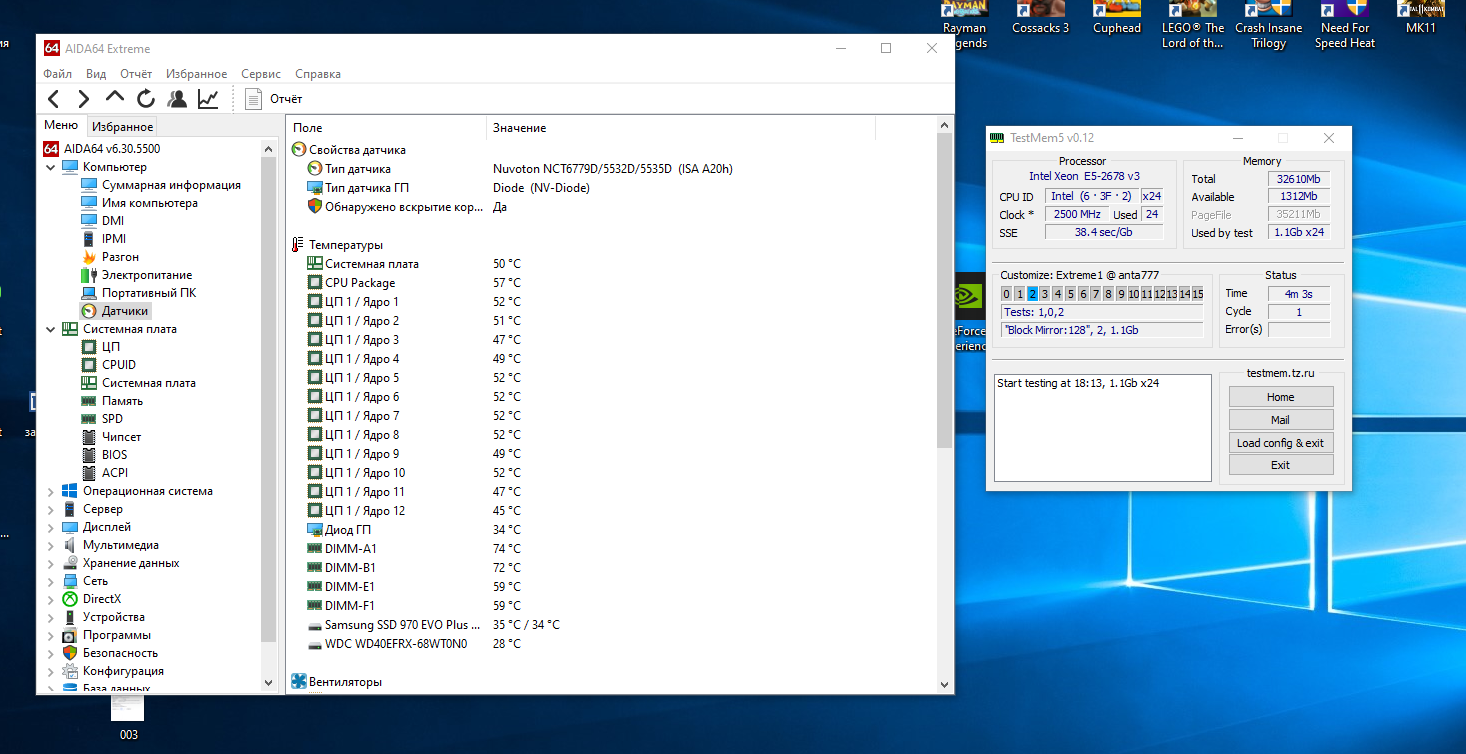Select the Разгон flame item
This screenshot has height=754, width=1466.
120,257
